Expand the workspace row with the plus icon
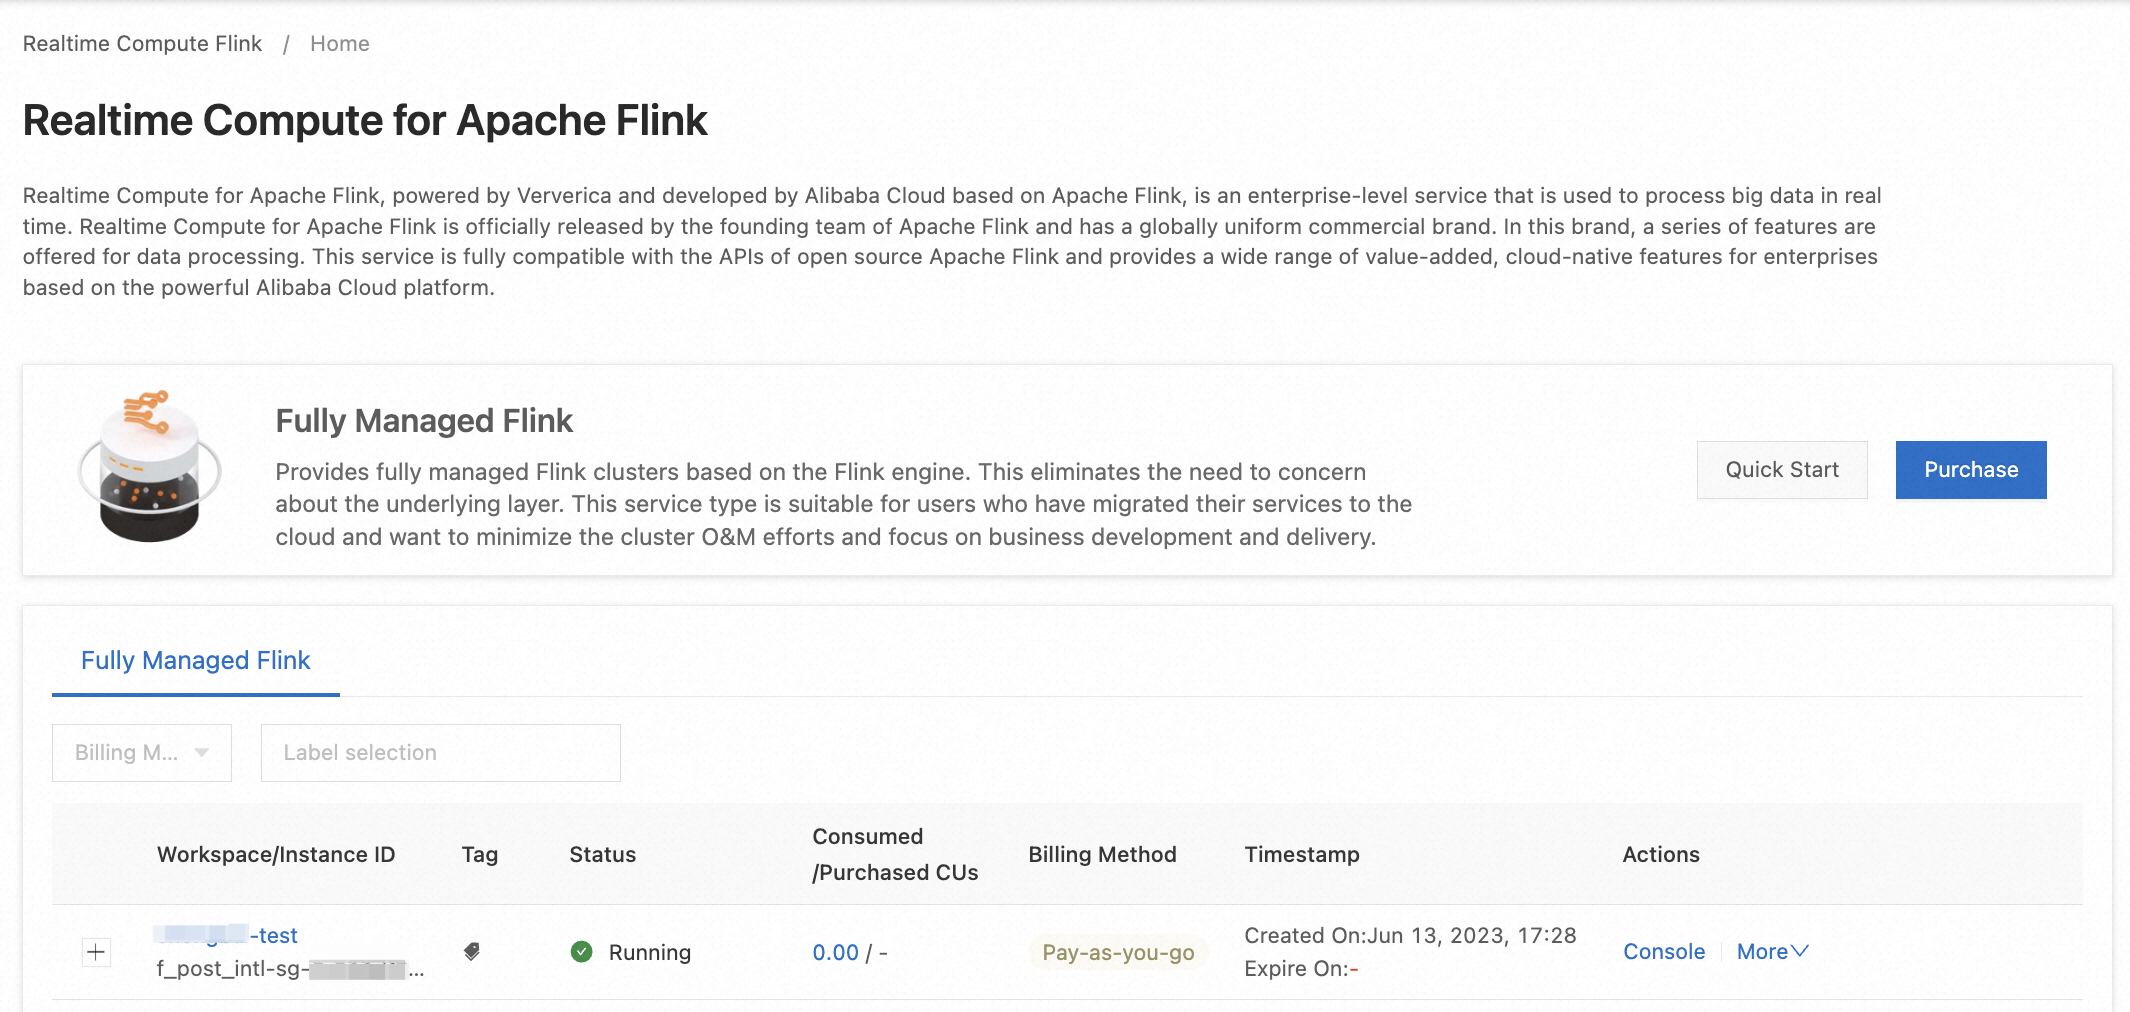Screen dimensions: 2130x1012 click(x=96, y=952)
